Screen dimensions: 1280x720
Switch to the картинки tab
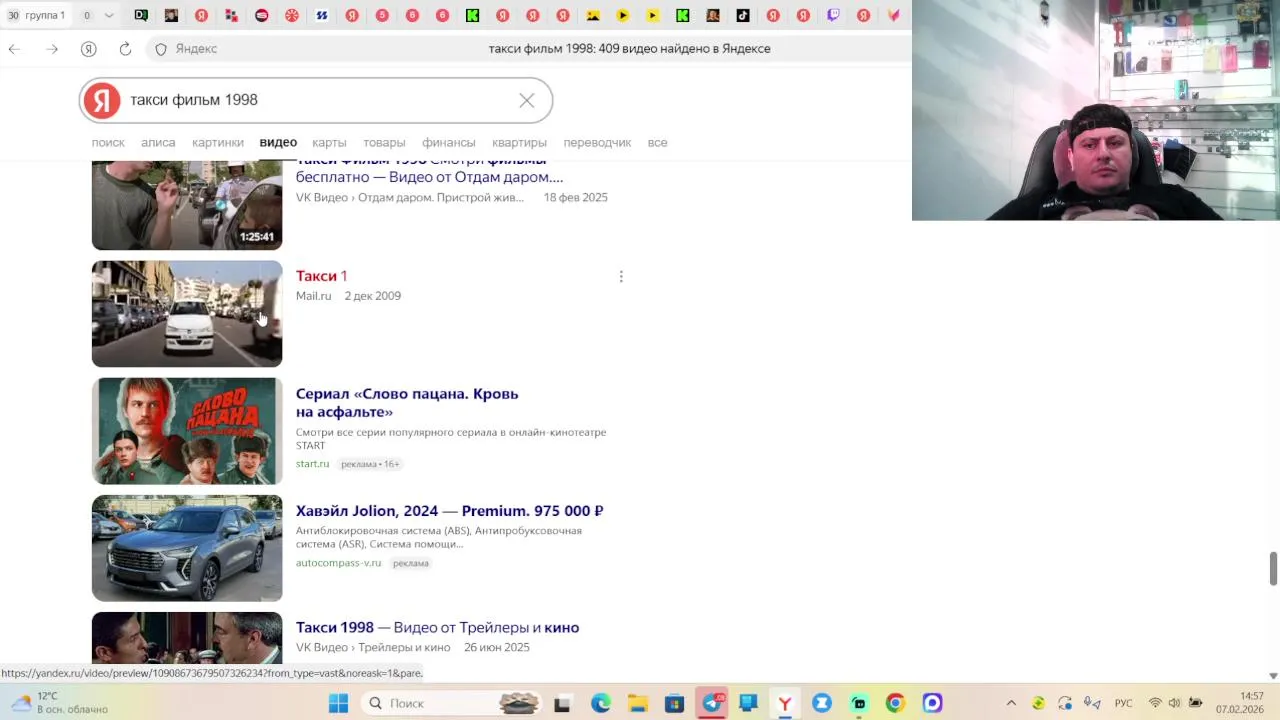[x=218, y=142]
